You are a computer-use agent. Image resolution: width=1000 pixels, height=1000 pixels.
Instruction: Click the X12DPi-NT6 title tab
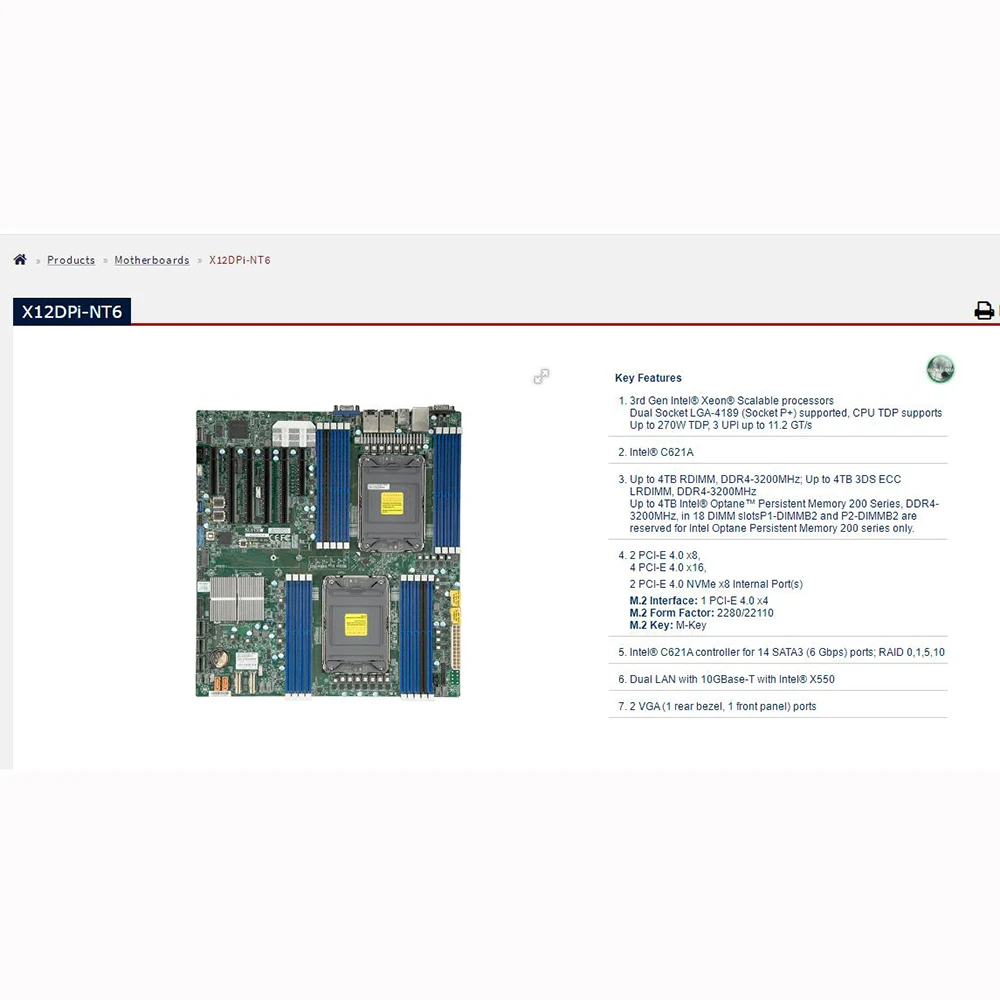72,311
